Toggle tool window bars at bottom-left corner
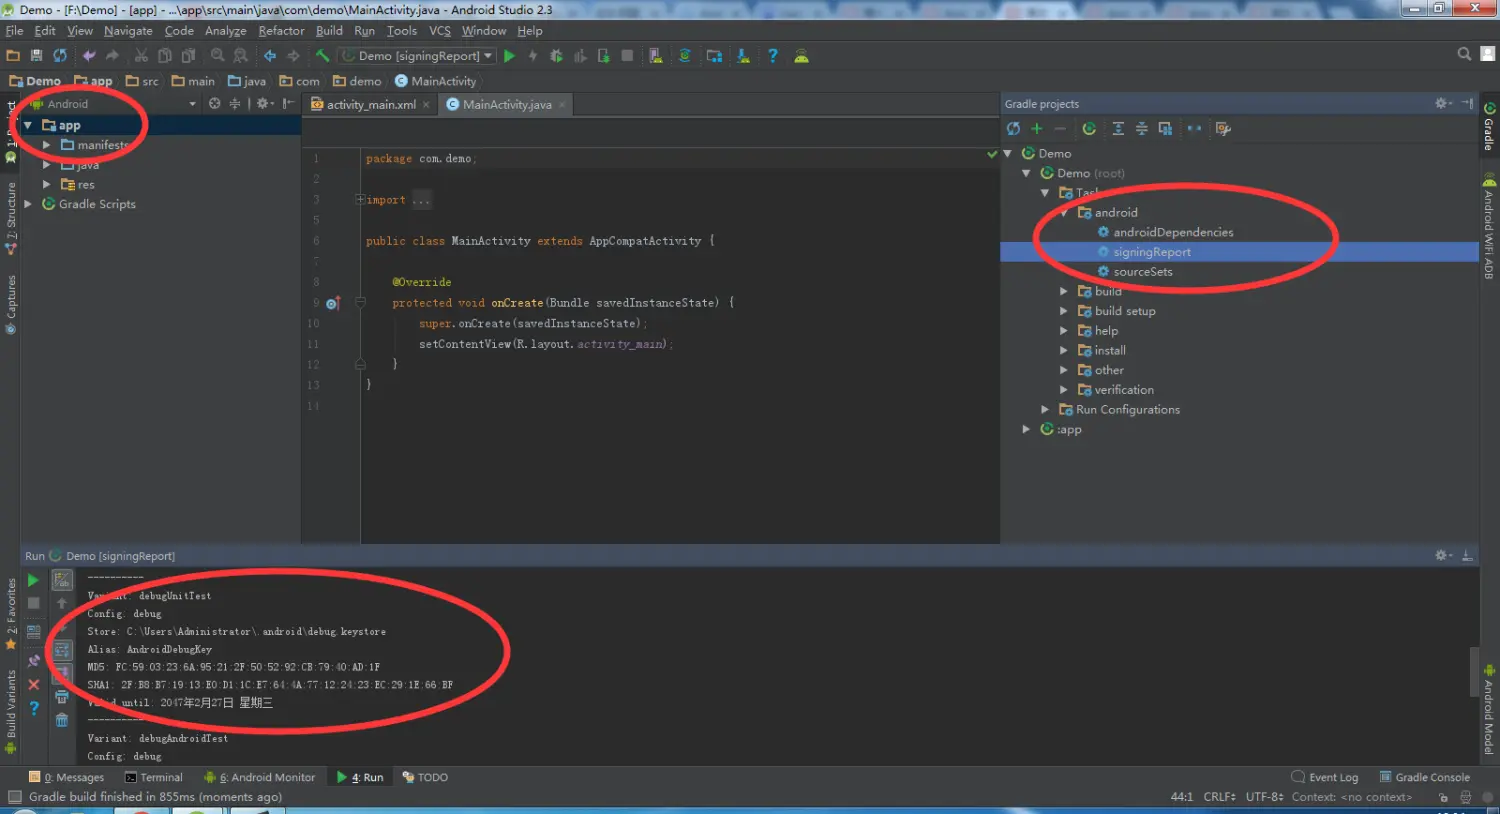The height and width of the screenshot is (814, 1500). (14, 797)
